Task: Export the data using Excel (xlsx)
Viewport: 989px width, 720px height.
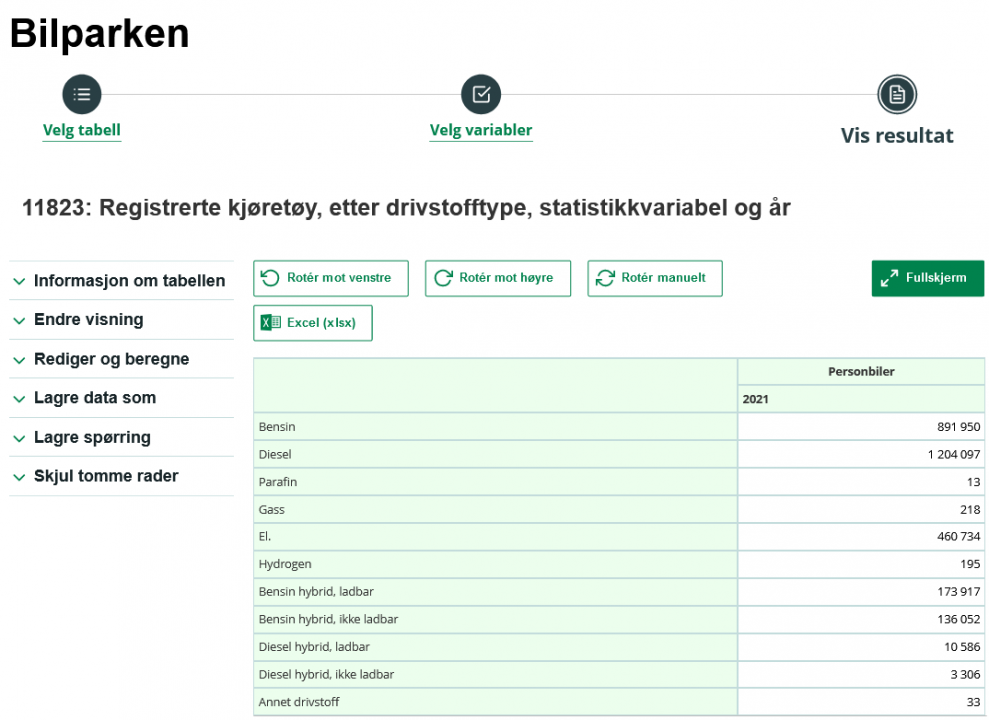Action: point(312,322)
